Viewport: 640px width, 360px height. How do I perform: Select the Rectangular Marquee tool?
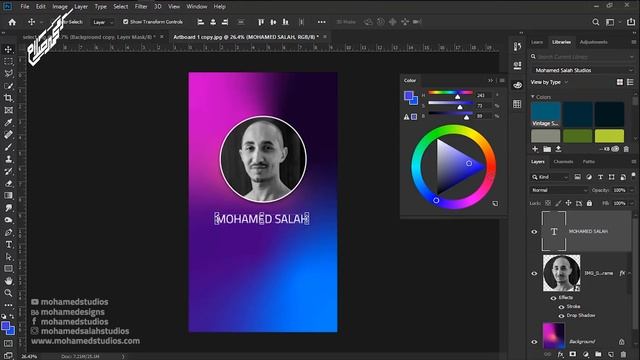(x=8, y=62)
